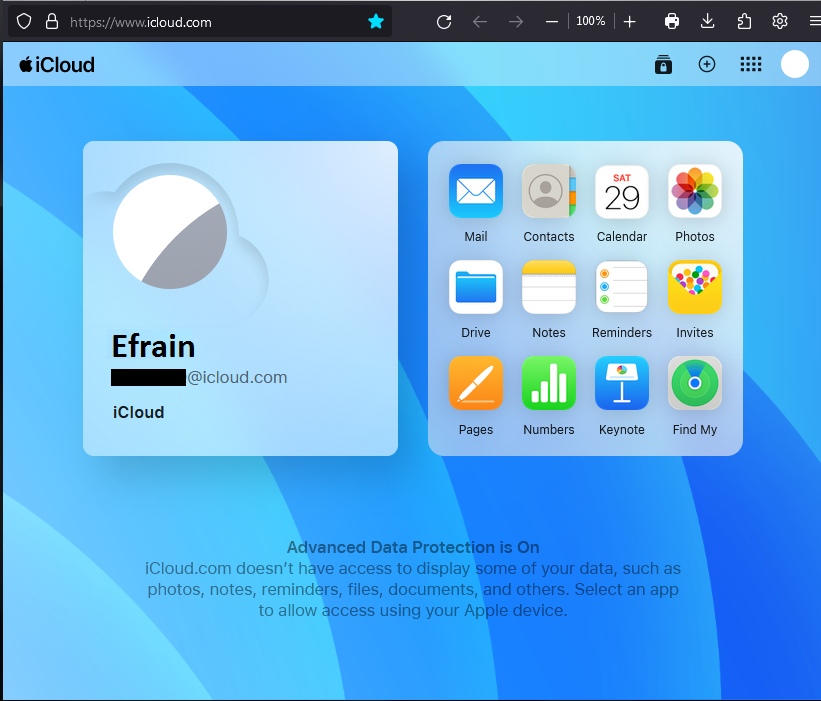Open the iCloud app launcher grid

pos(750,64)
